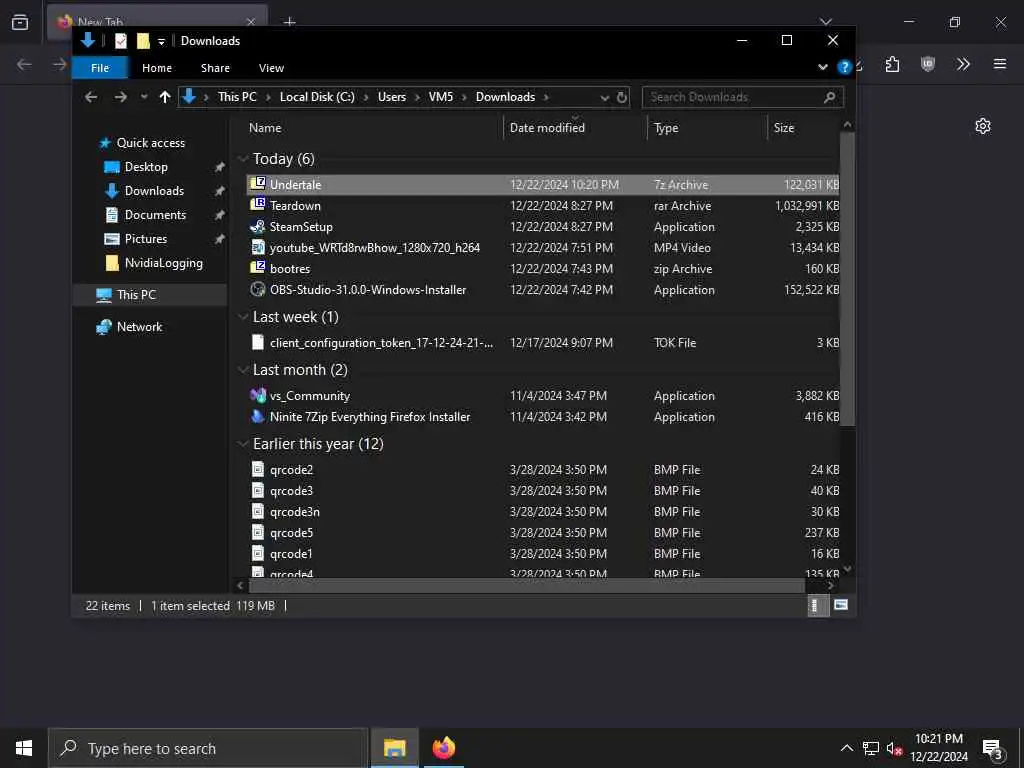Open address bar history dropdown
The width and height of the screenshot is (1024, 768).
[x=604, y=97]
